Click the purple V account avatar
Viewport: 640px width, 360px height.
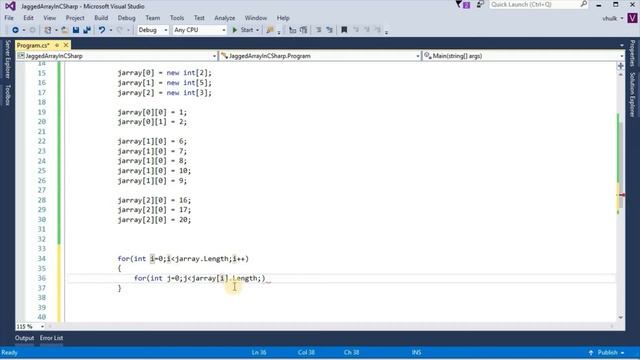632,18
